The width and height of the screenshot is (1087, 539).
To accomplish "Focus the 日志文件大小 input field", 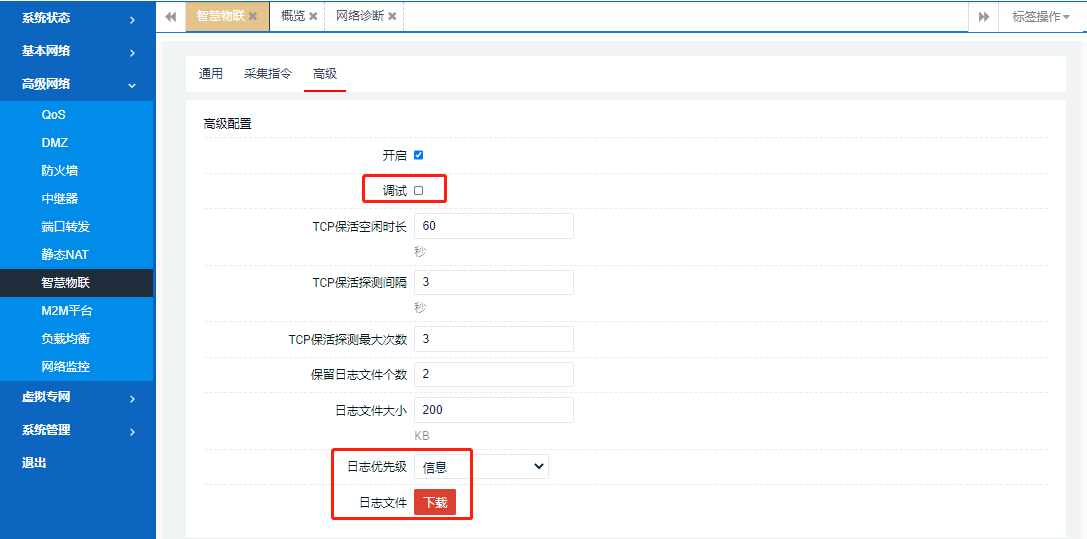I will coord(493,410).
